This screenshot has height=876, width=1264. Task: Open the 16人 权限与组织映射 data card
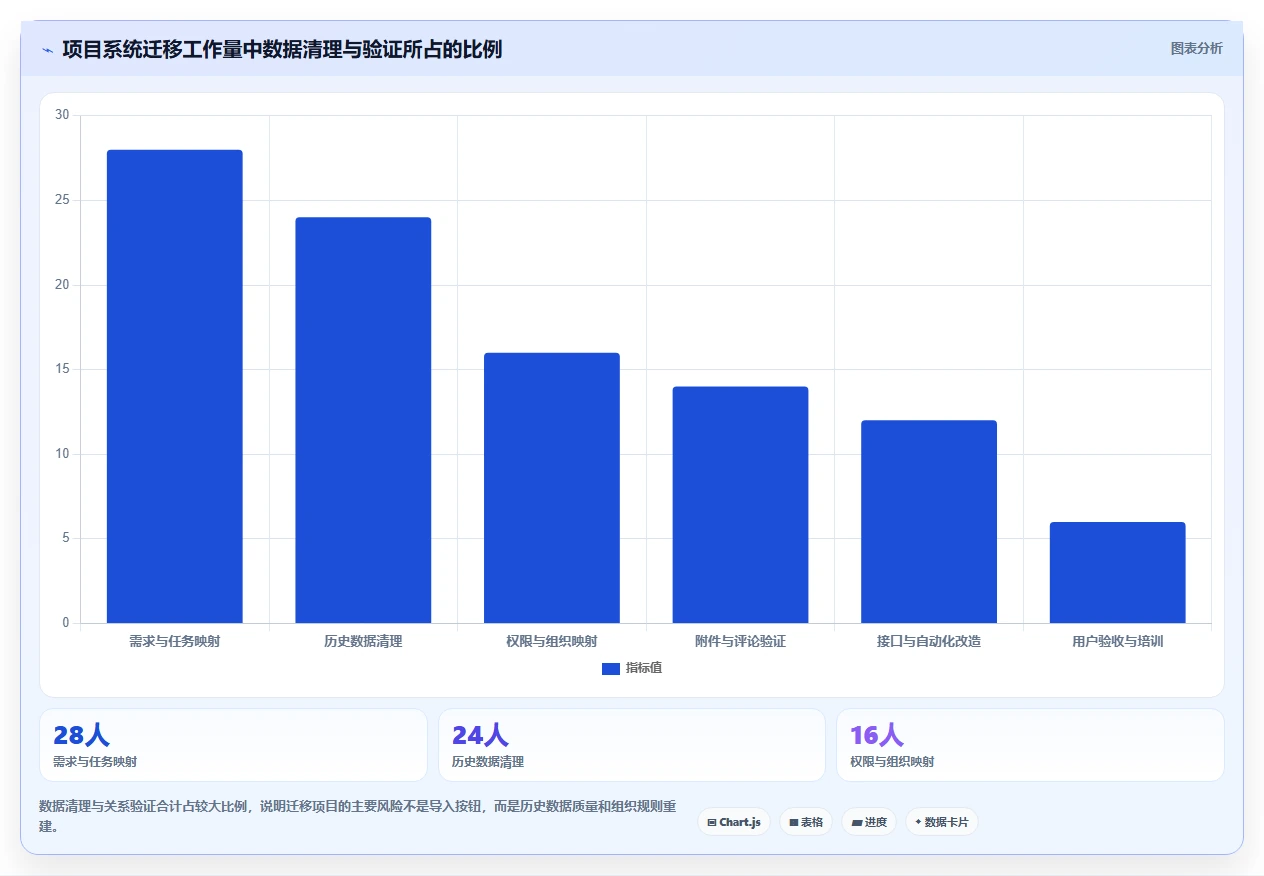1030,745
